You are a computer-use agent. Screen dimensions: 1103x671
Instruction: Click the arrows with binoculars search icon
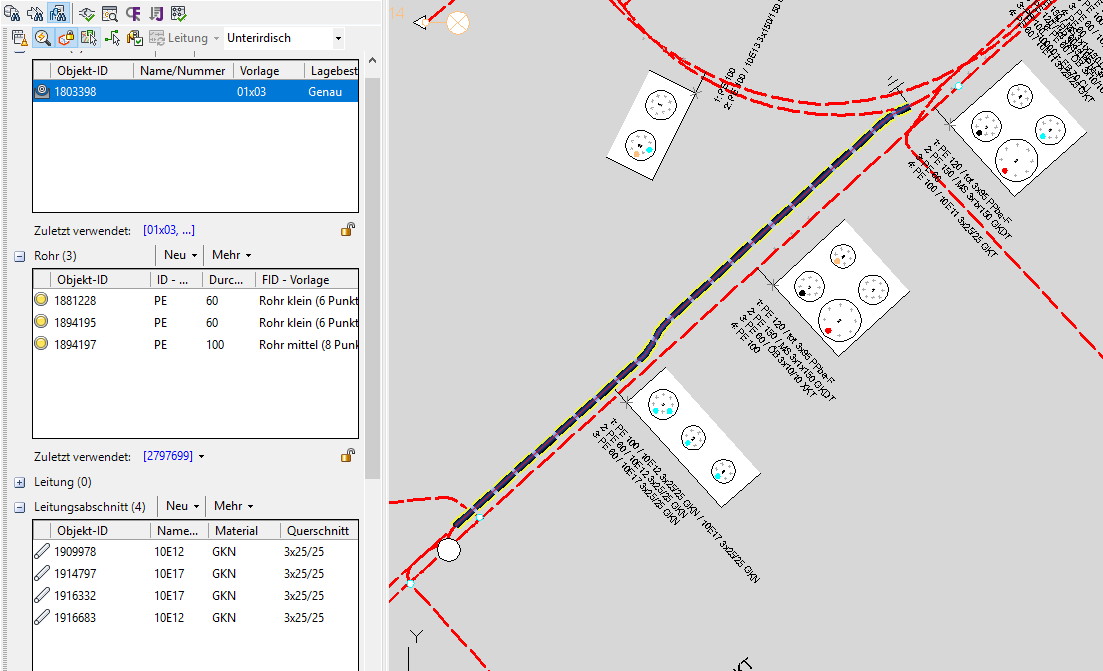click(34, 13)
